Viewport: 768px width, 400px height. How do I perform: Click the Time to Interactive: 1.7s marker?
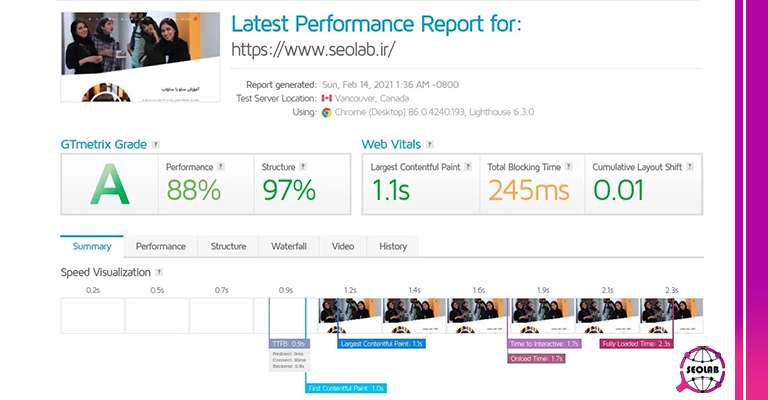point(544,344)
